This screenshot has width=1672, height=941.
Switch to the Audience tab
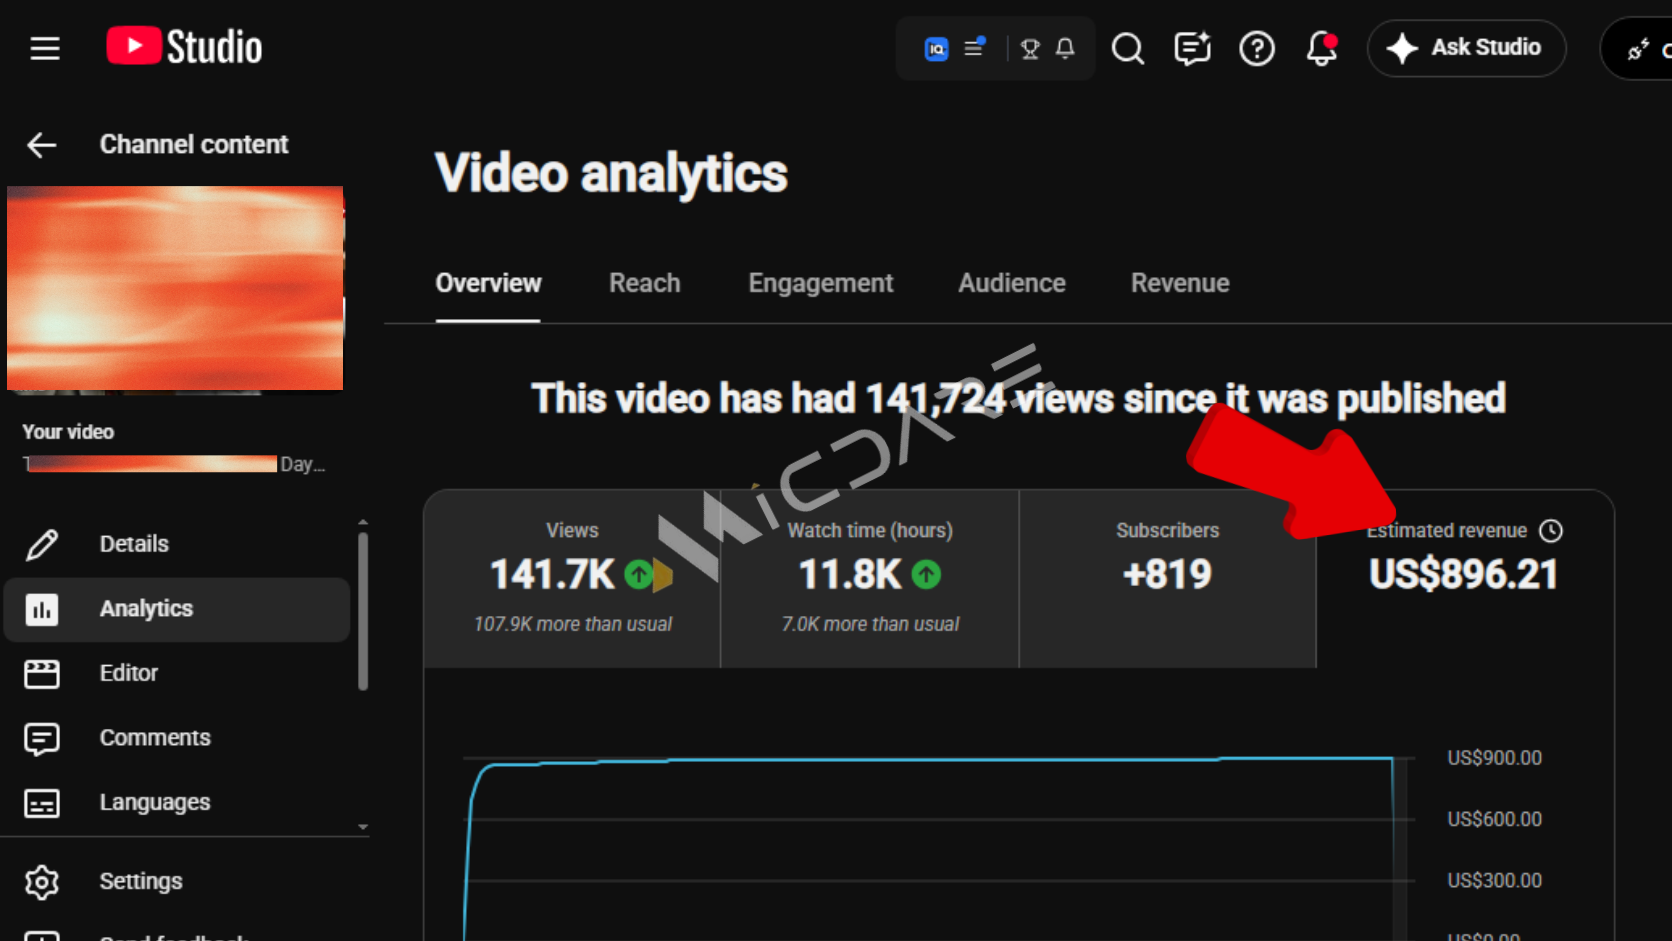(1012, 284)
